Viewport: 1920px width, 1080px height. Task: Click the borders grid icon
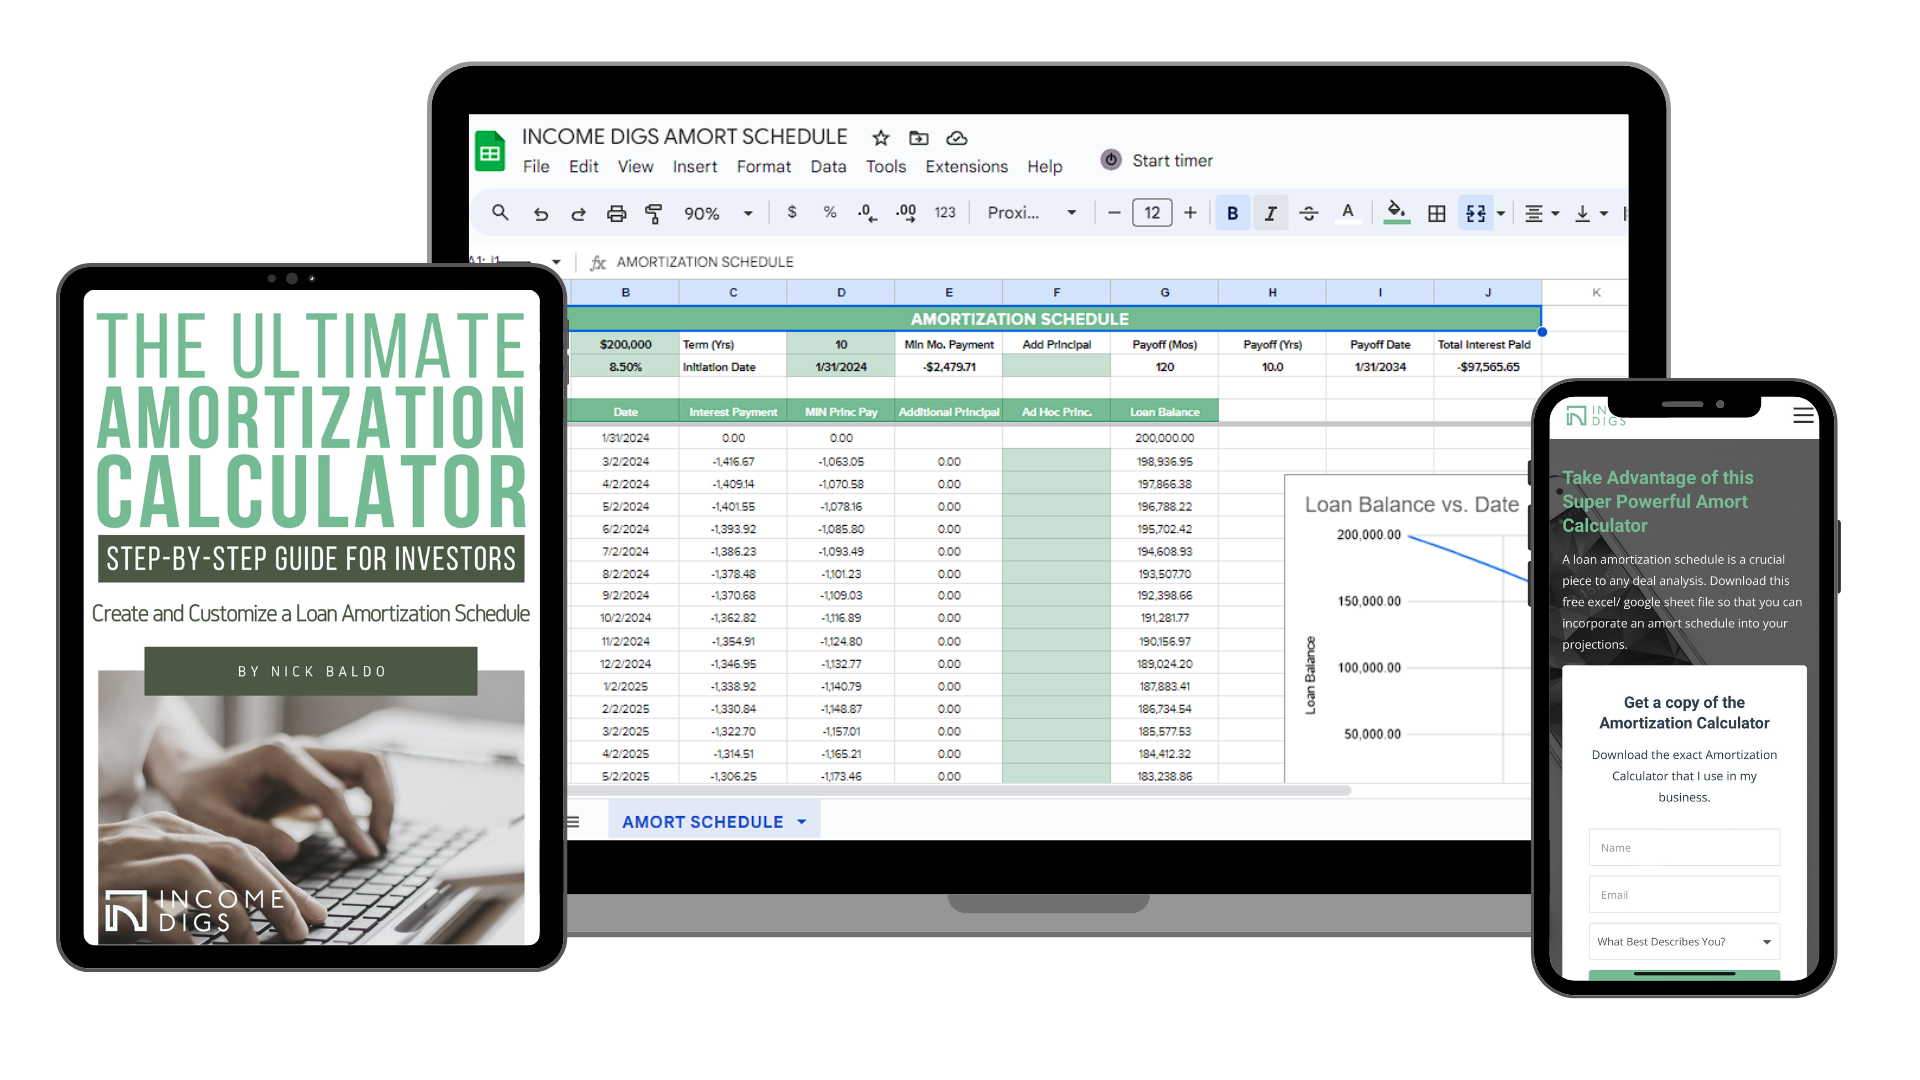tap(1436, 213)
